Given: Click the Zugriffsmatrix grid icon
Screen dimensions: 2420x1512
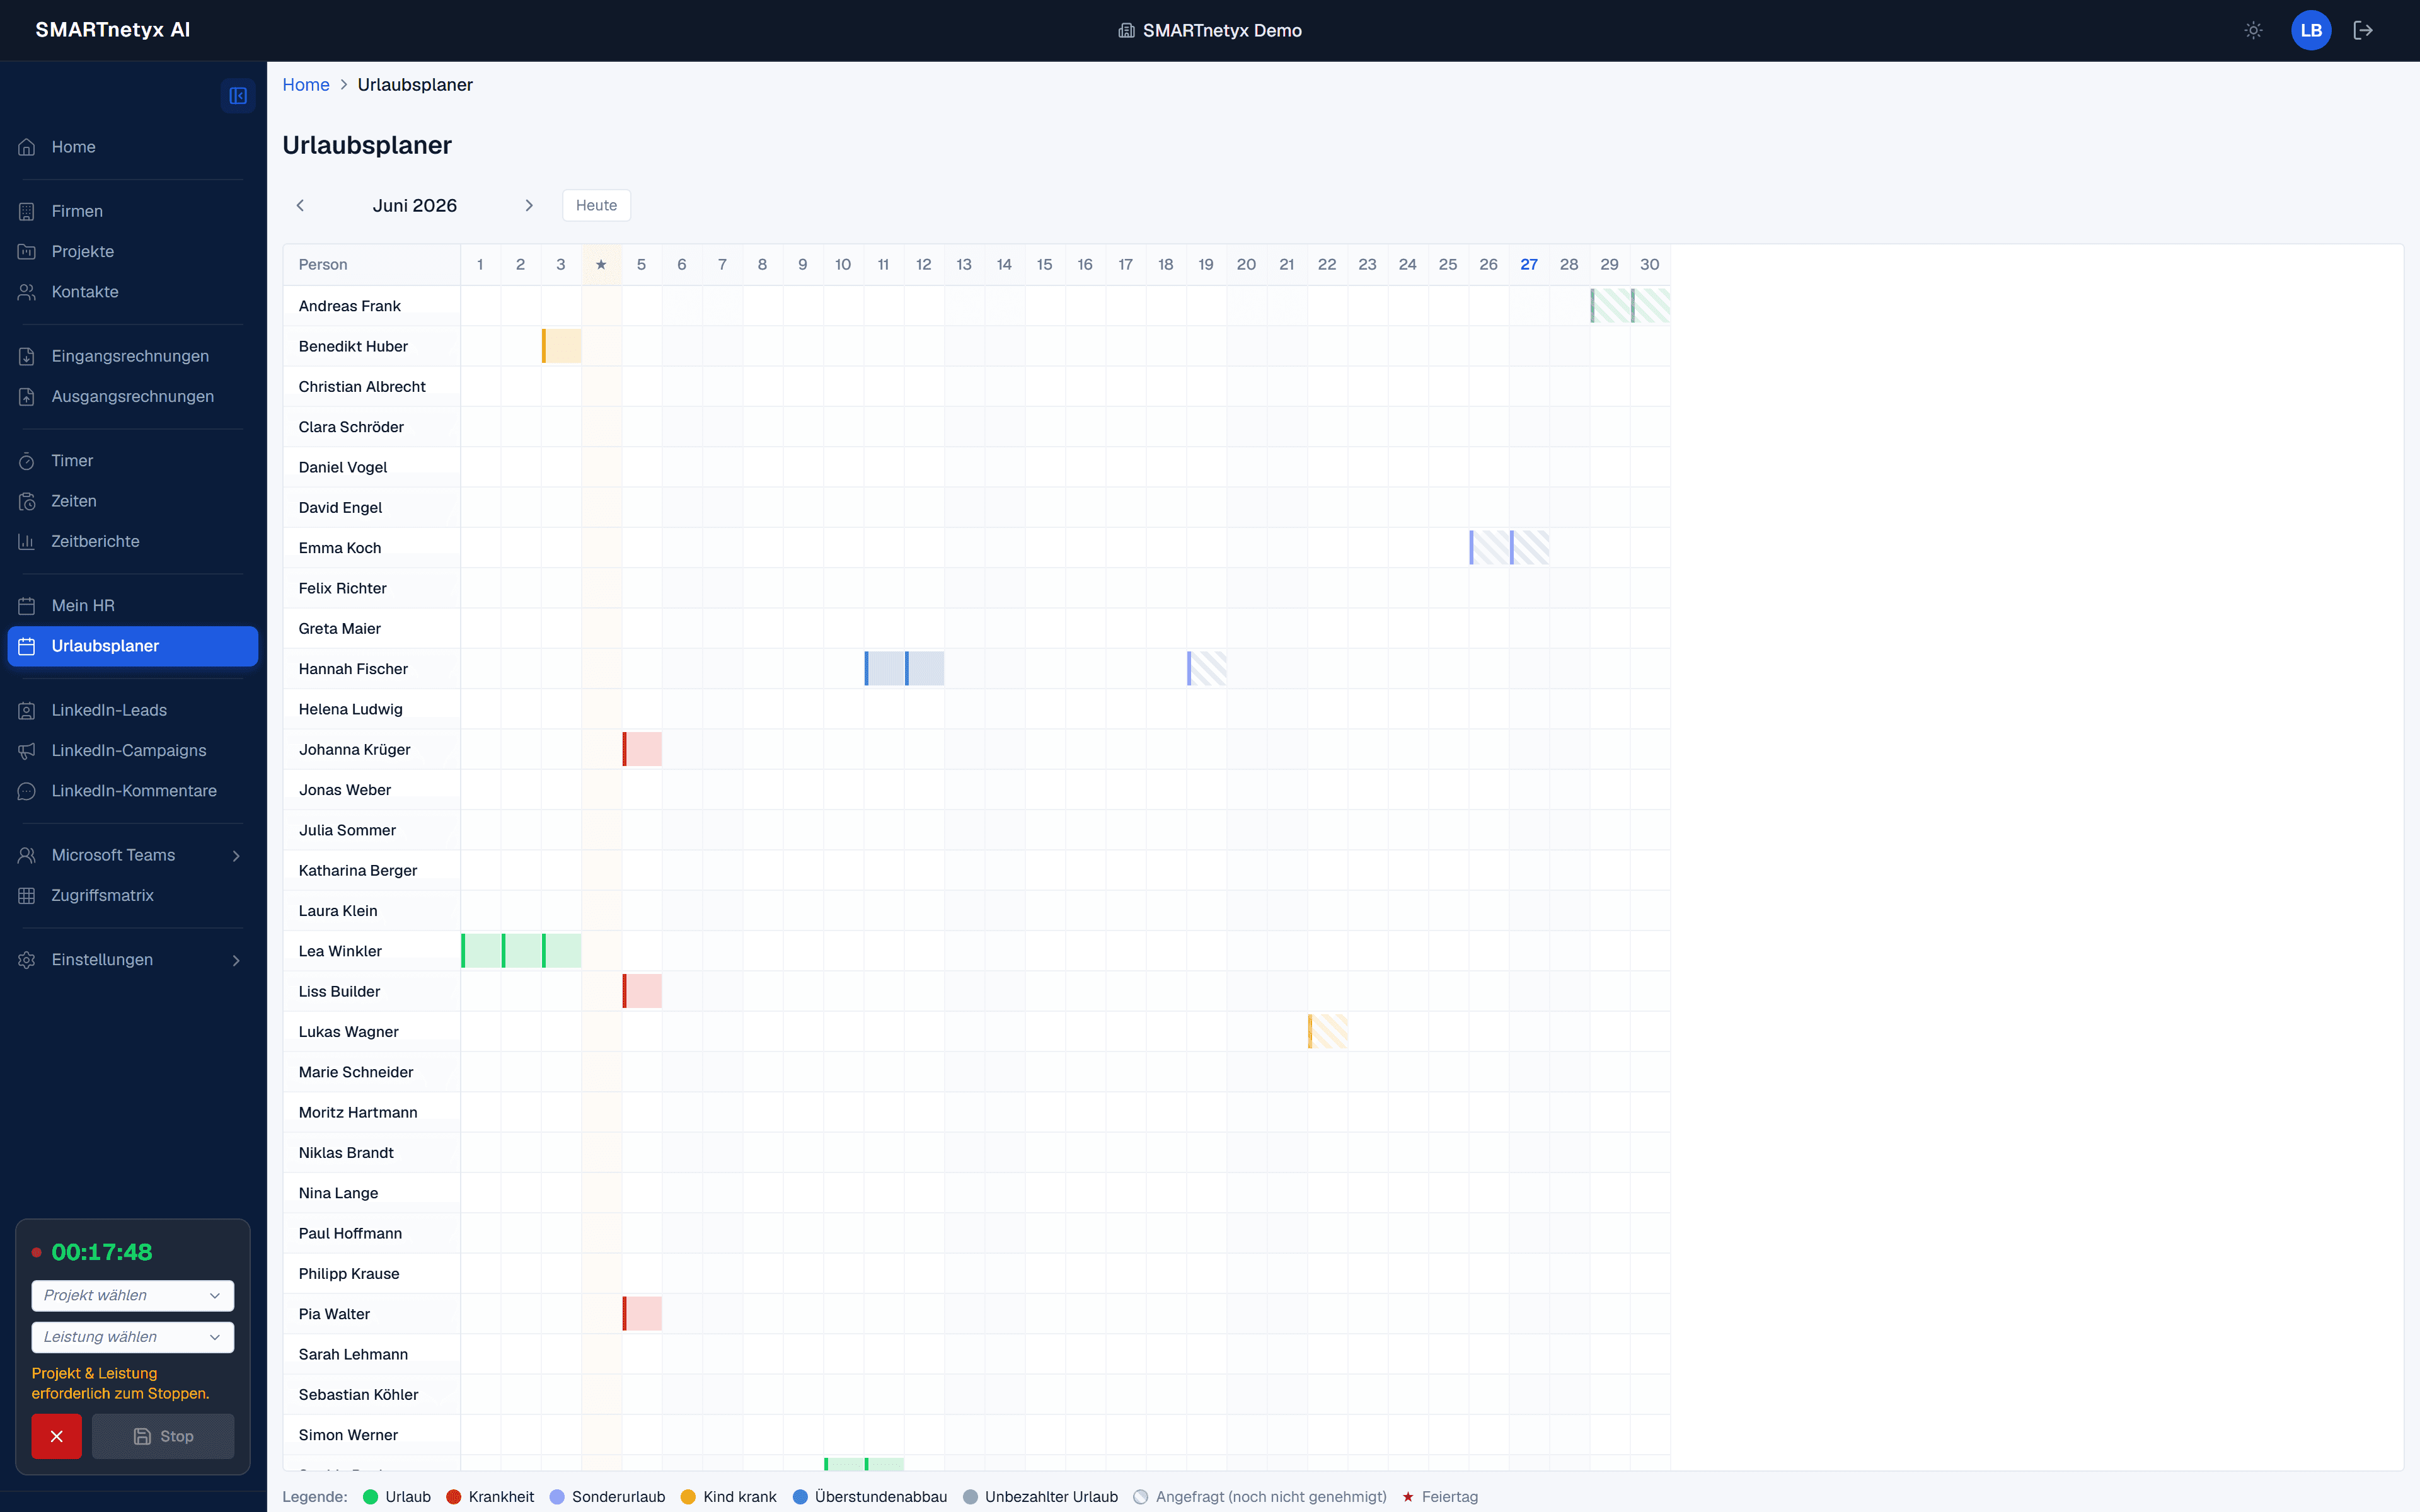Looking at the screenshot, I should [27, 896].
